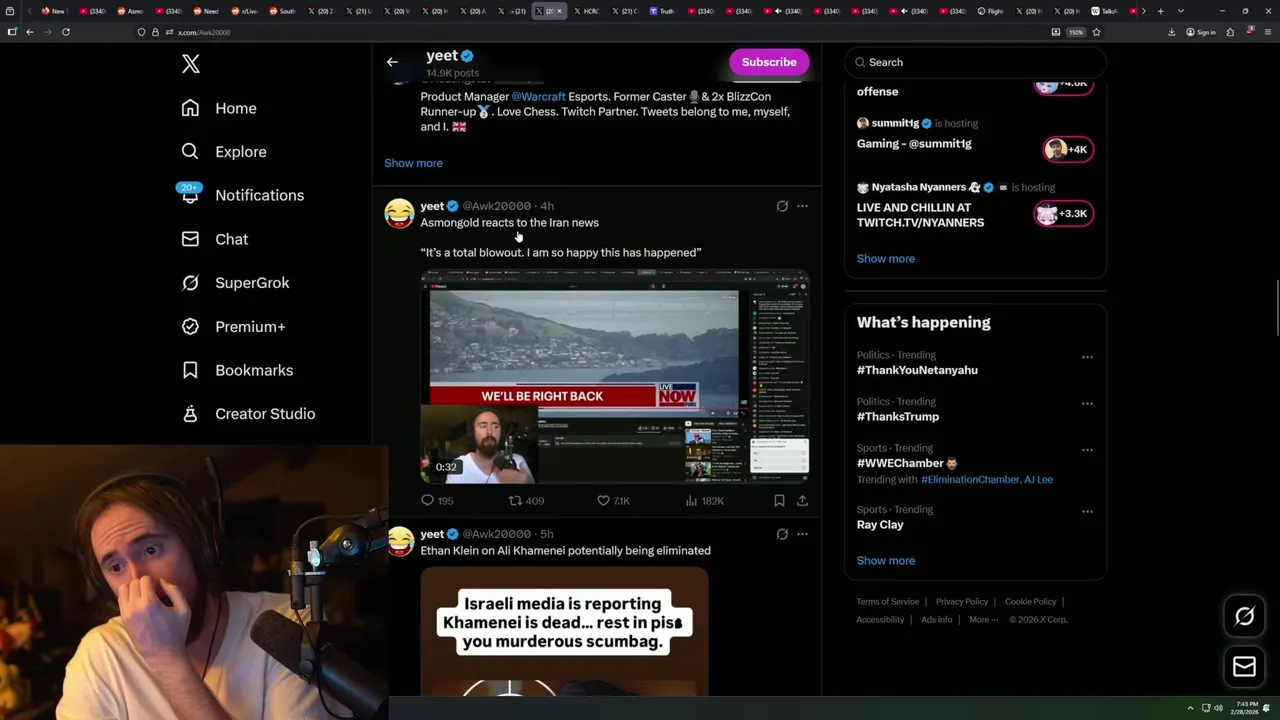Open @Warcraft mention in bio

tap(538, 97)
